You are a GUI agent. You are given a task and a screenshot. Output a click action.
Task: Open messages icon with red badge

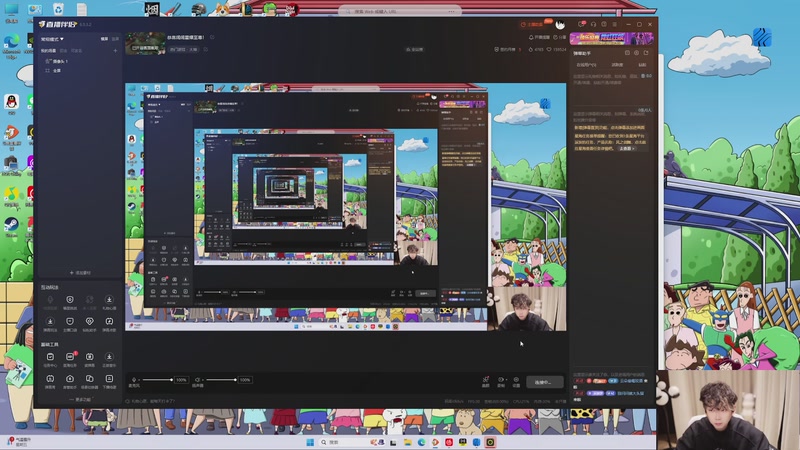coord(581,24)
